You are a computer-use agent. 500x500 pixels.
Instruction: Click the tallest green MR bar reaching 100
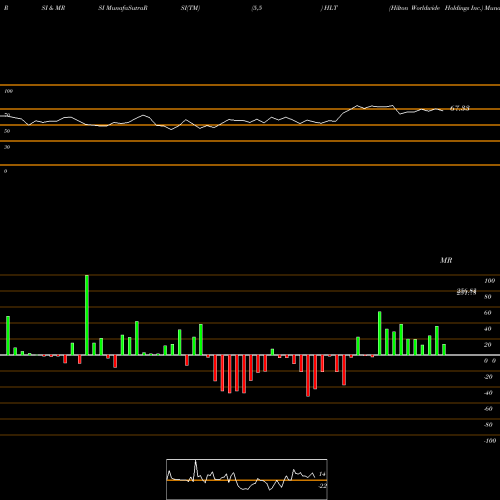tap(87, 315)
